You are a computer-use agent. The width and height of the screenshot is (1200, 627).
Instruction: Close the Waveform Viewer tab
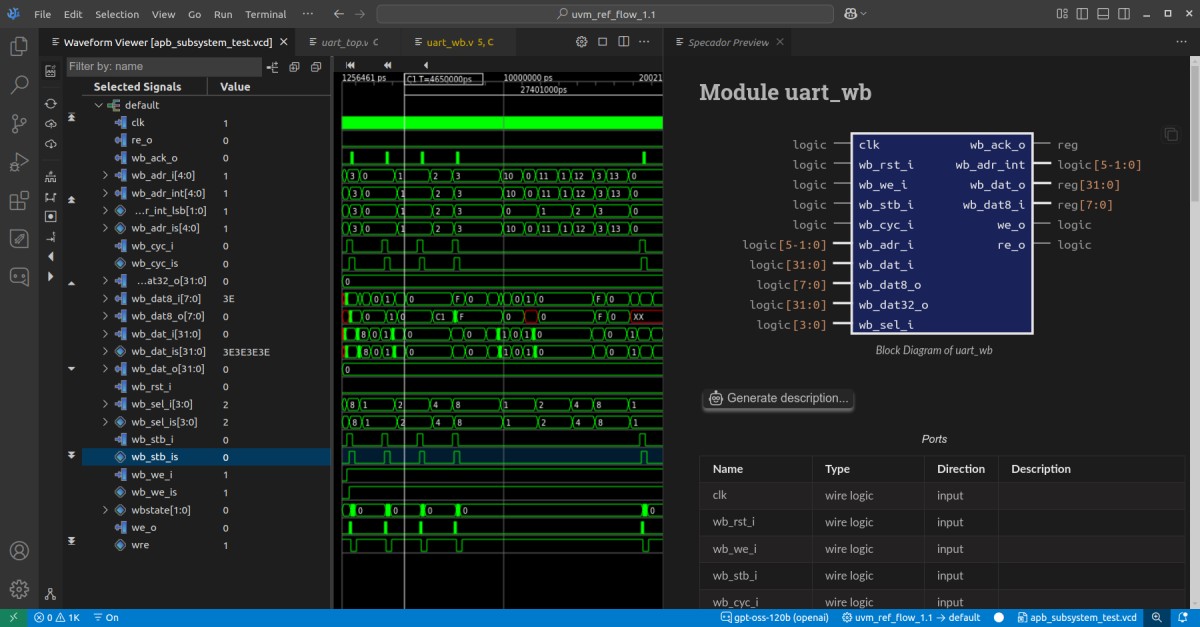pyautogui.click(x=284, y=42)
